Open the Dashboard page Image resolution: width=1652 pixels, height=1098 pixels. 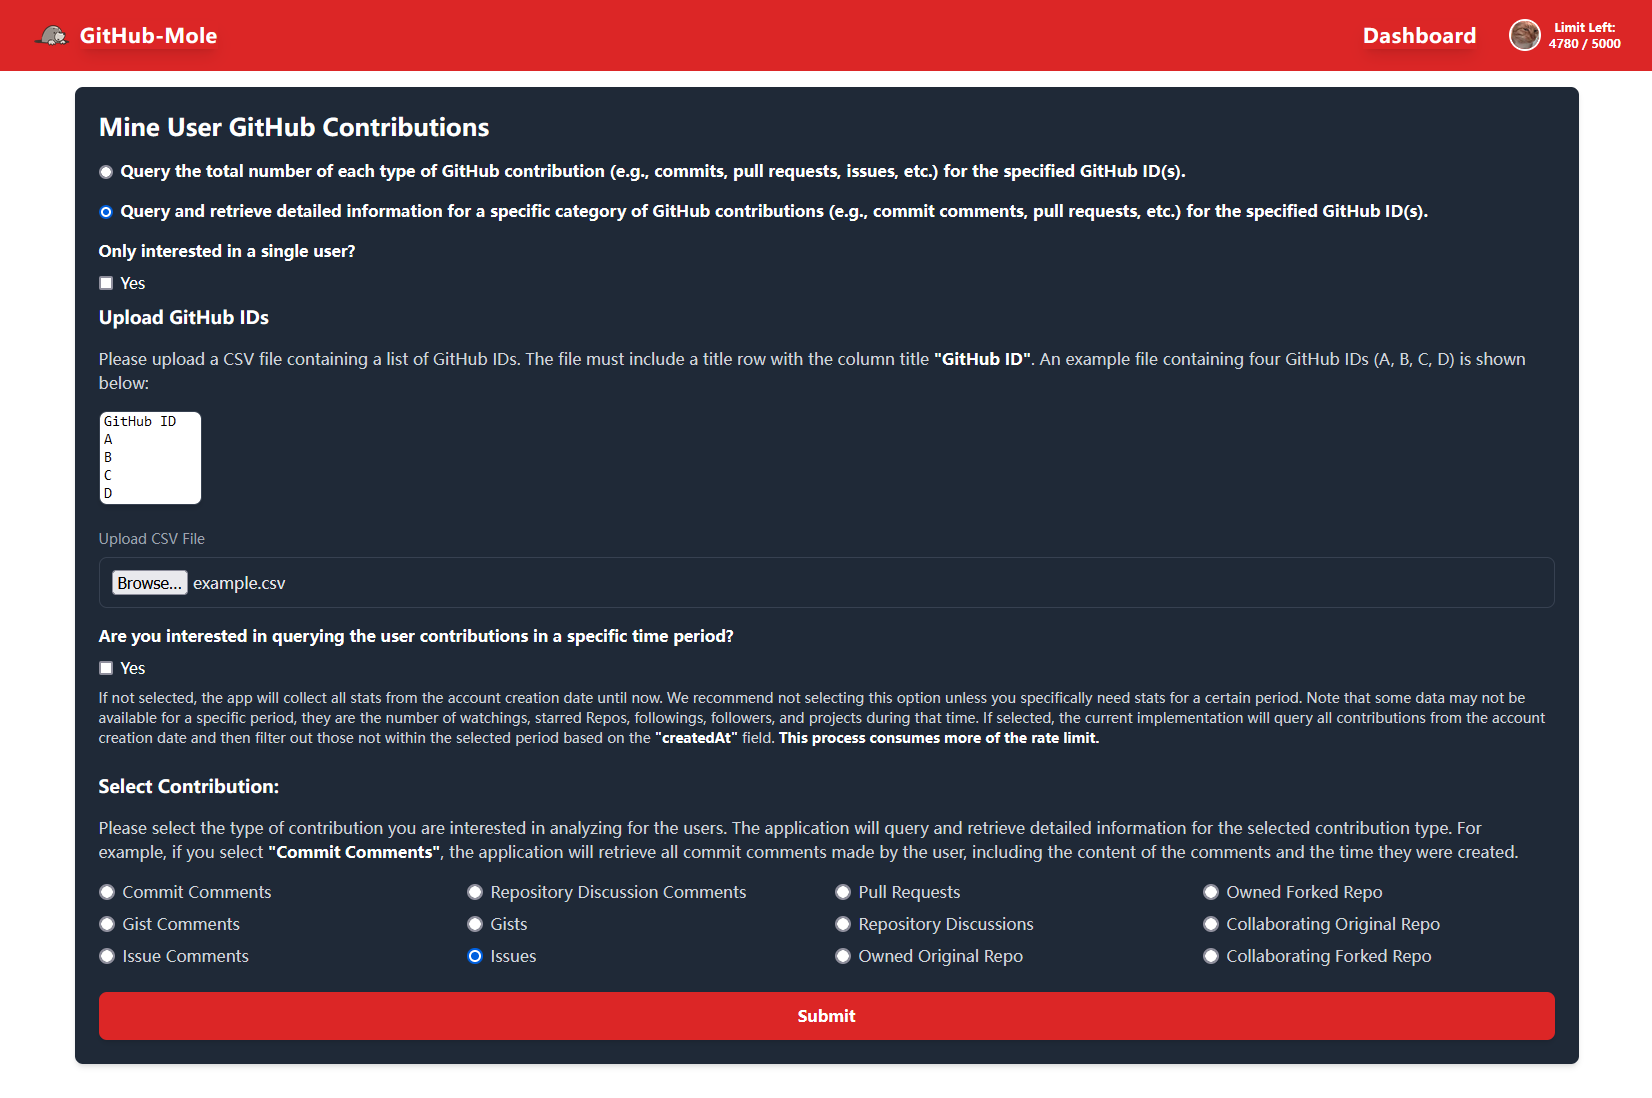(1418, 36)
